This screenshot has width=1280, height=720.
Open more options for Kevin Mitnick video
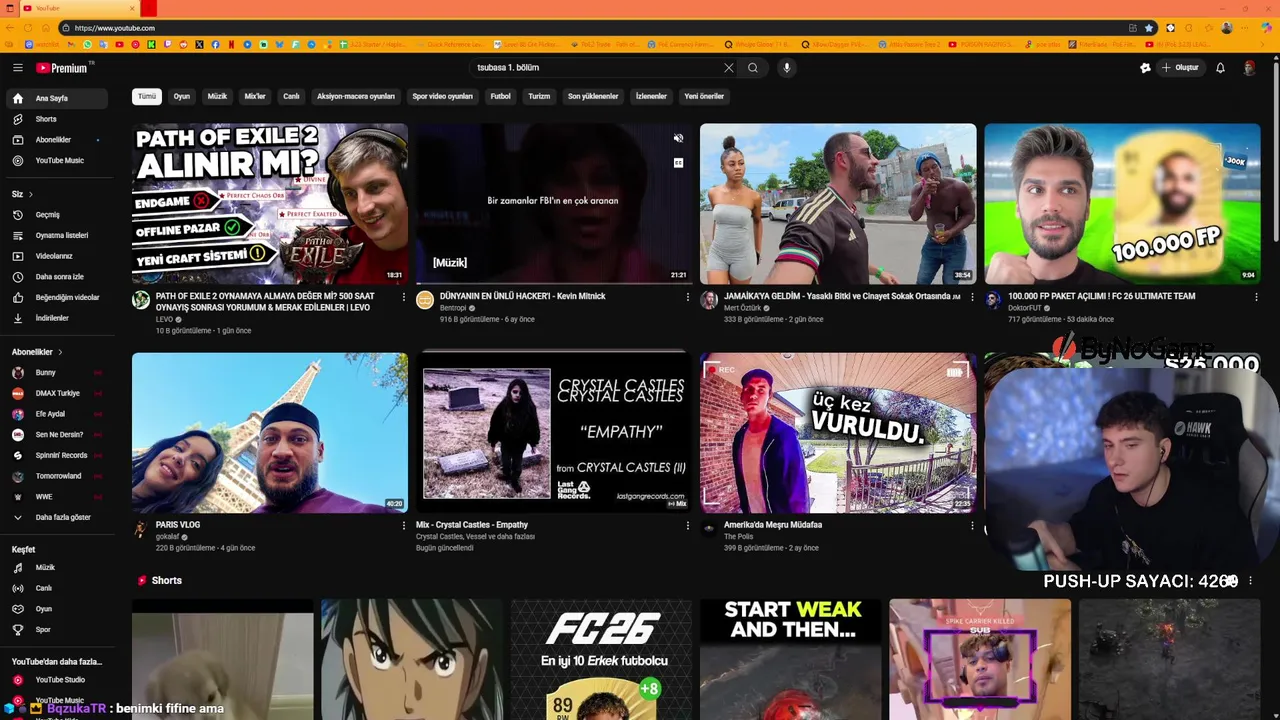click(688, 297)
